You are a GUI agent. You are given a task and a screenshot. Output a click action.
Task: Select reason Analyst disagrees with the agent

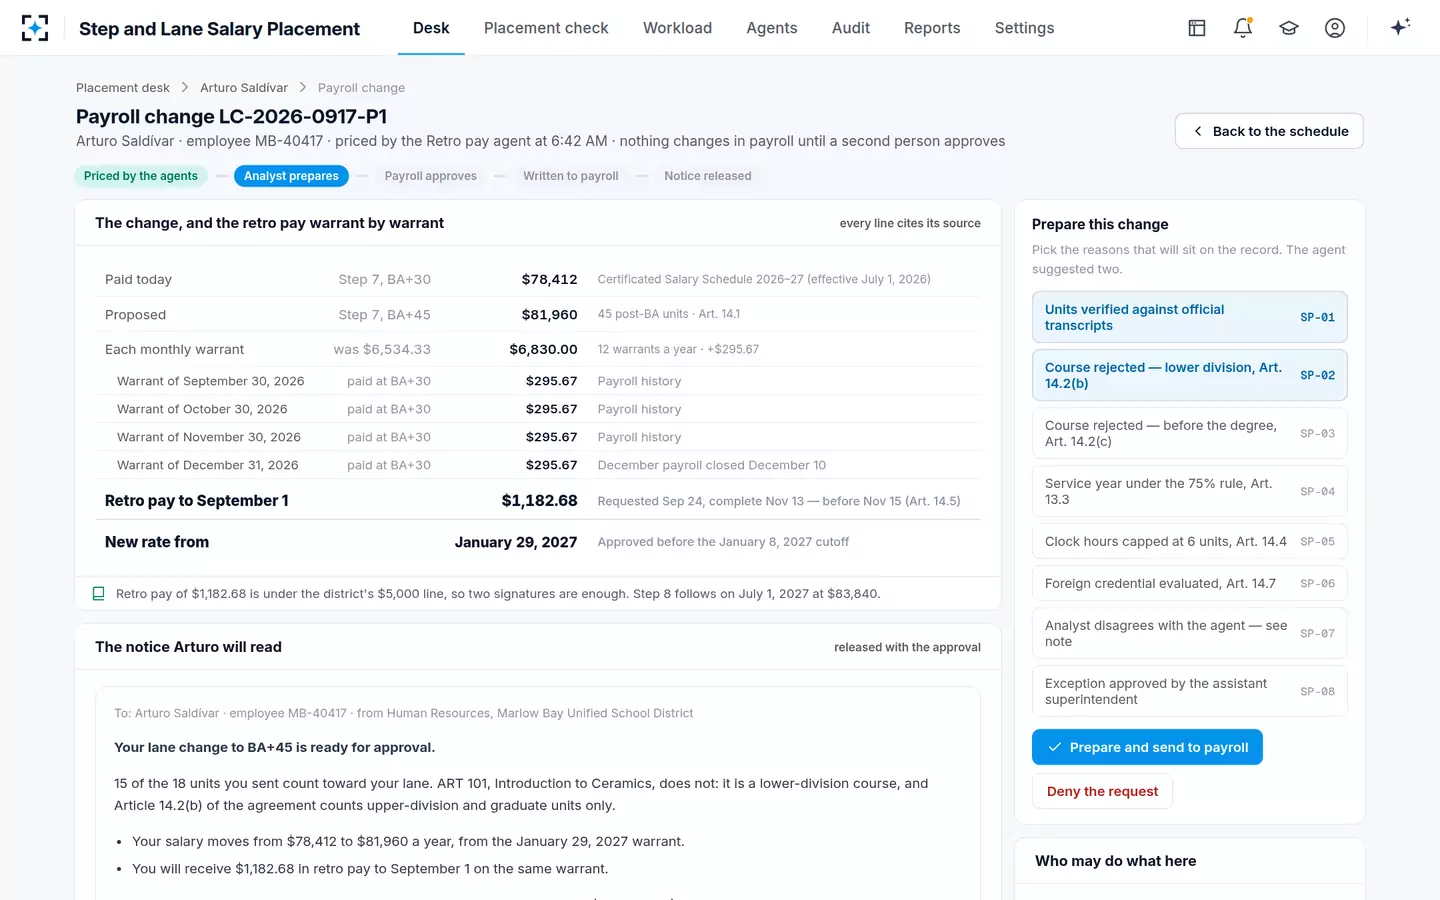pyautogui.click(x=1190, y=633)
